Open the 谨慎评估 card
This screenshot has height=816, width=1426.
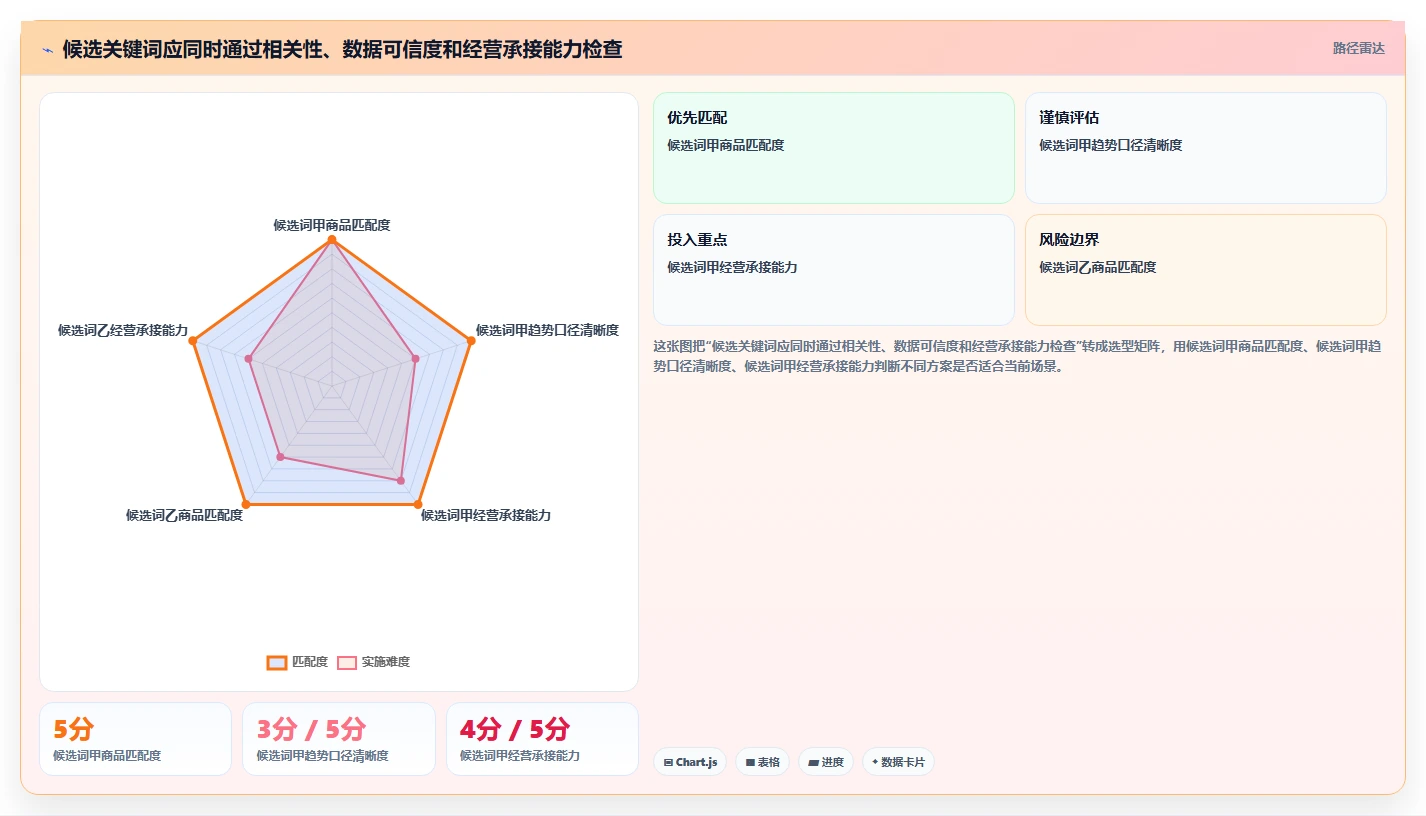(x=1206, y=148)
